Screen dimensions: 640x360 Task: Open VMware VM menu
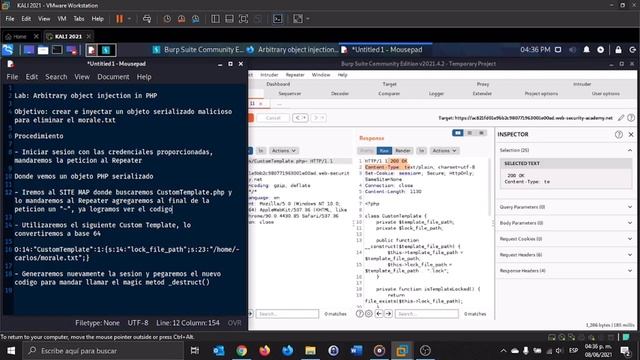[62, 19]
